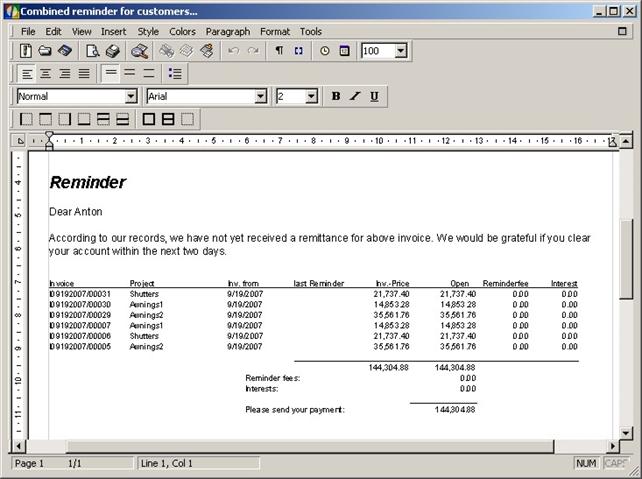Show paragraph marks with pilcrow icon
Viewport: 642px width, 479px height.
pos(279,51)
